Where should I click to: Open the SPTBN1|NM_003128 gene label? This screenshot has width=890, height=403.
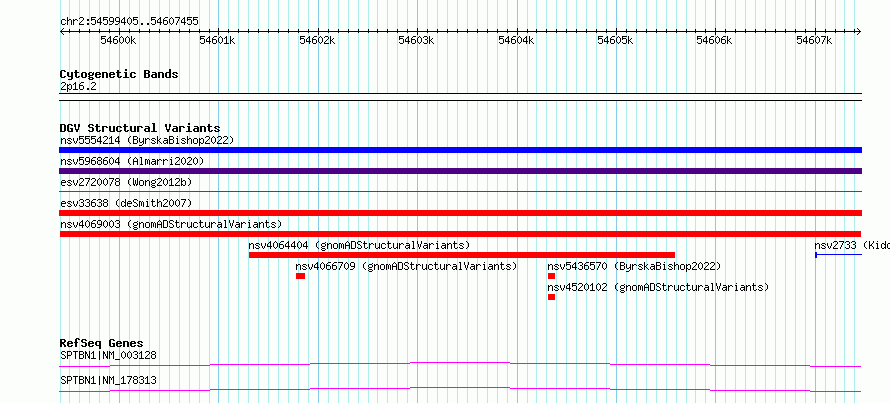click(x=108, y=355)
